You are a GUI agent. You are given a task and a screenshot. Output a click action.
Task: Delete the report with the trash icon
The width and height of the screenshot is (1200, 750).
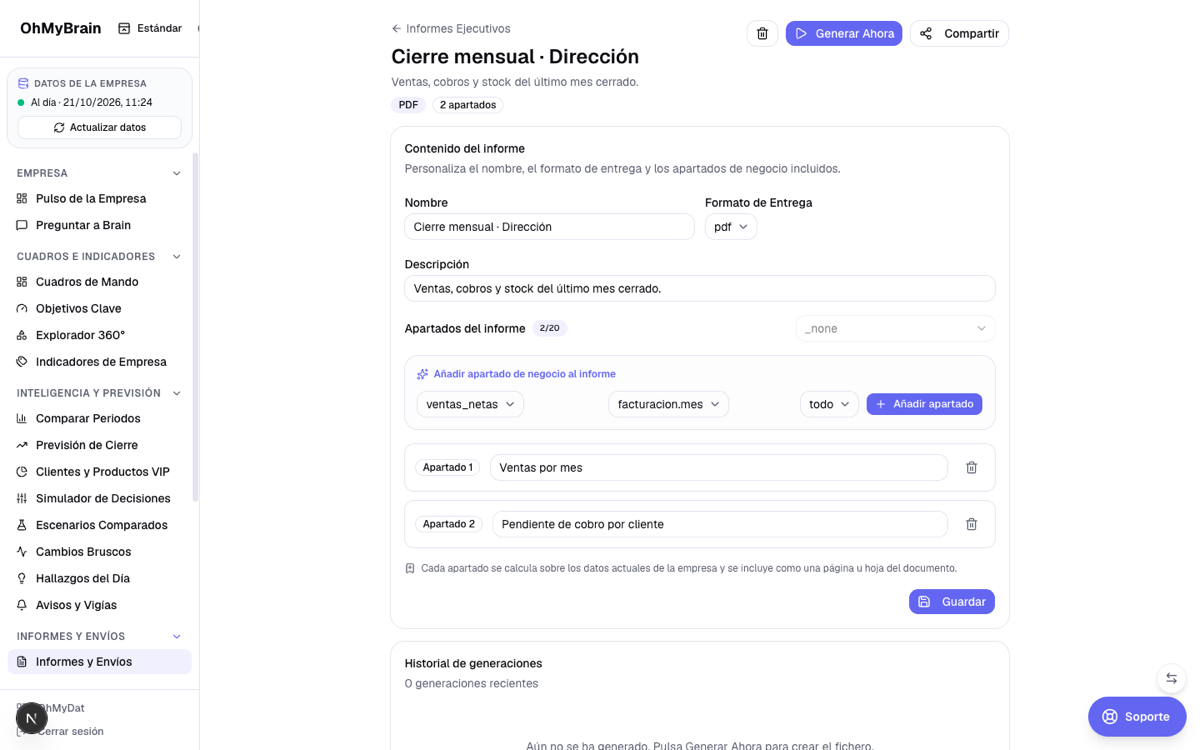pyautogui.click(x=762, y=33)
